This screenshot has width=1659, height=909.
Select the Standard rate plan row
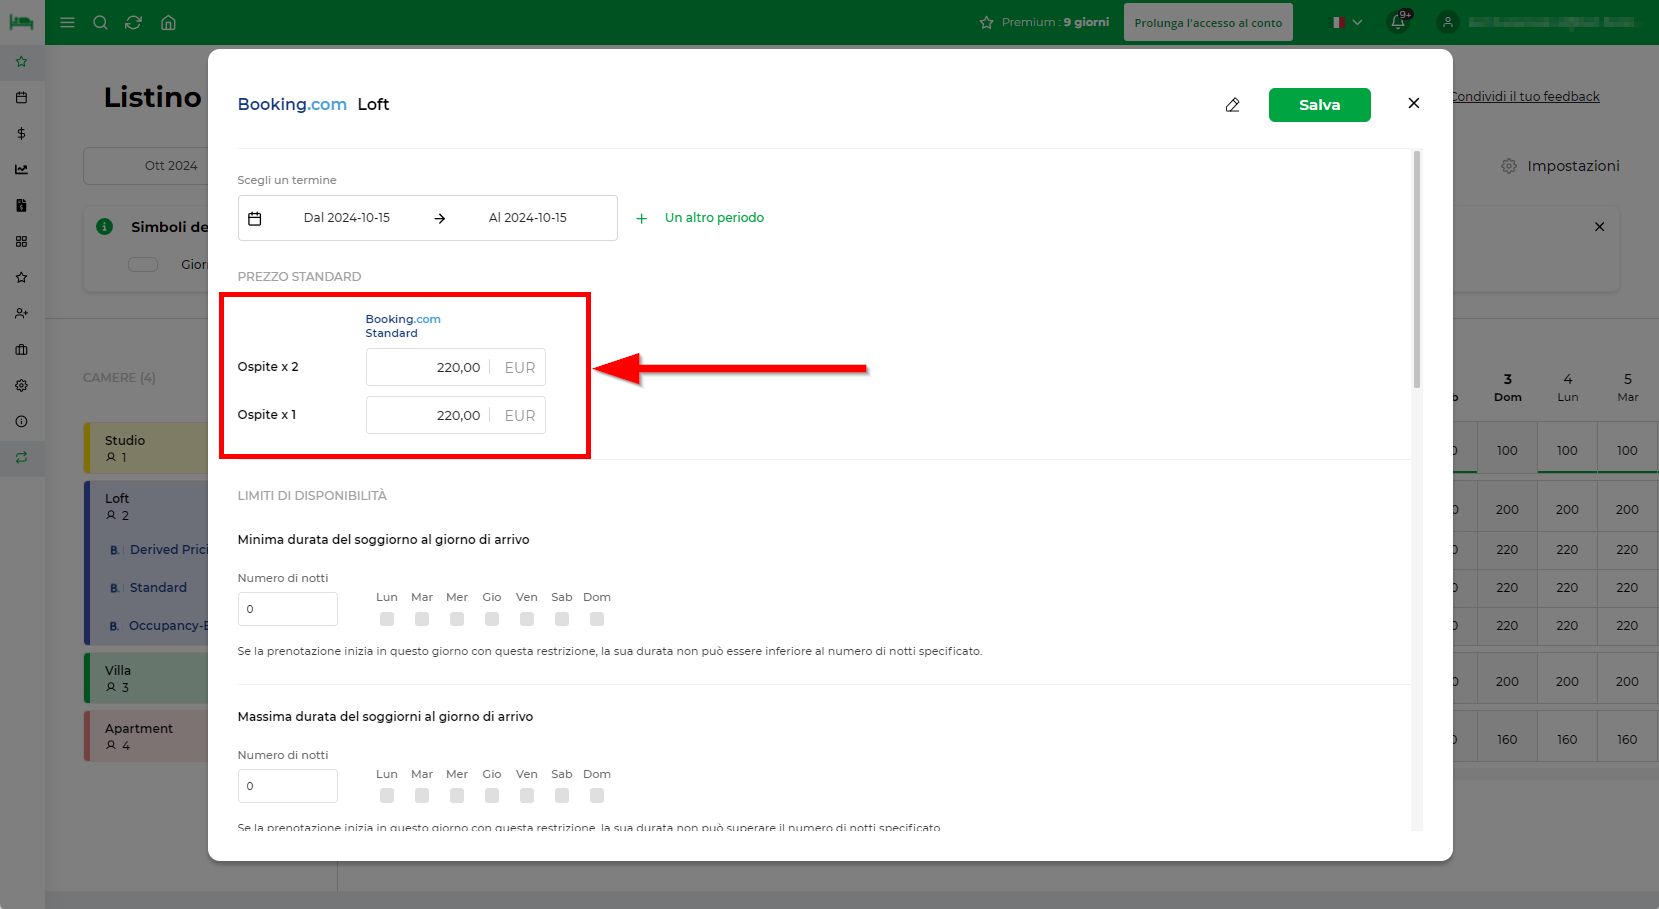149,588
